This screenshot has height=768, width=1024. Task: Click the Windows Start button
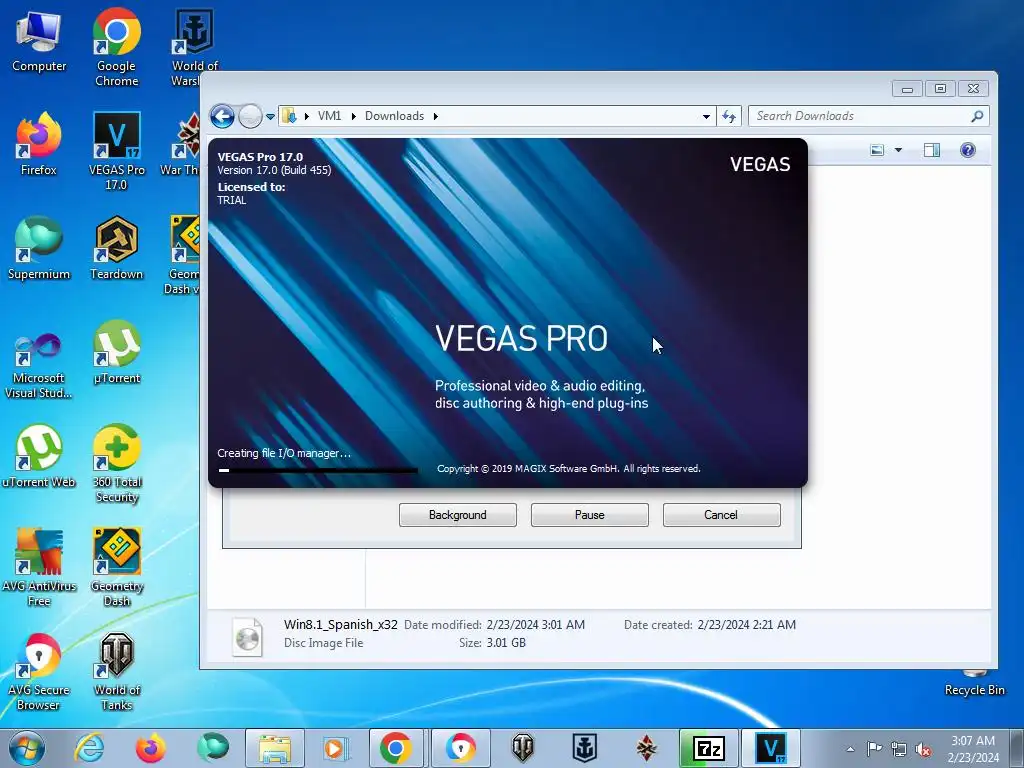[27, 748]
